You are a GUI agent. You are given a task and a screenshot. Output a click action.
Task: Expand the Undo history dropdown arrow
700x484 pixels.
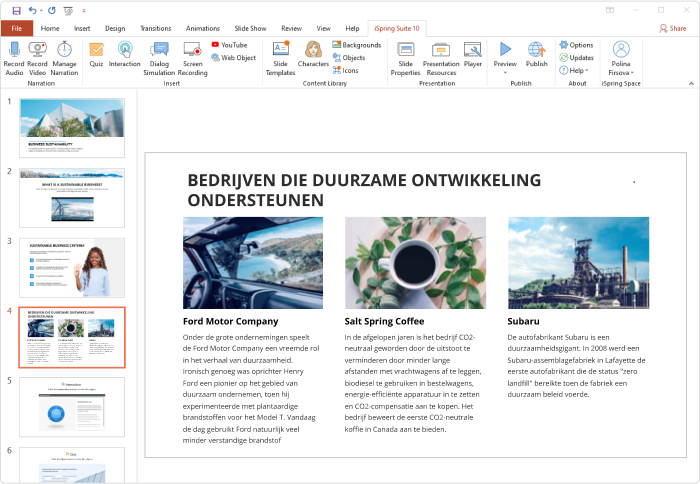pos(41,10)
